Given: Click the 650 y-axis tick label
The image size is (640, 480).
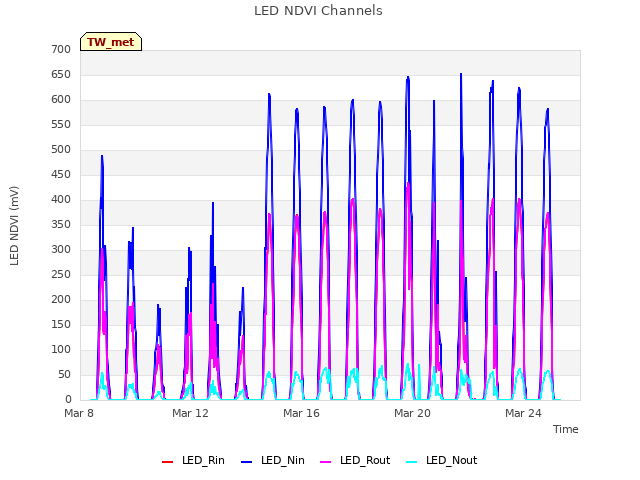Looking at the screenshot, I should click(61, 75).
